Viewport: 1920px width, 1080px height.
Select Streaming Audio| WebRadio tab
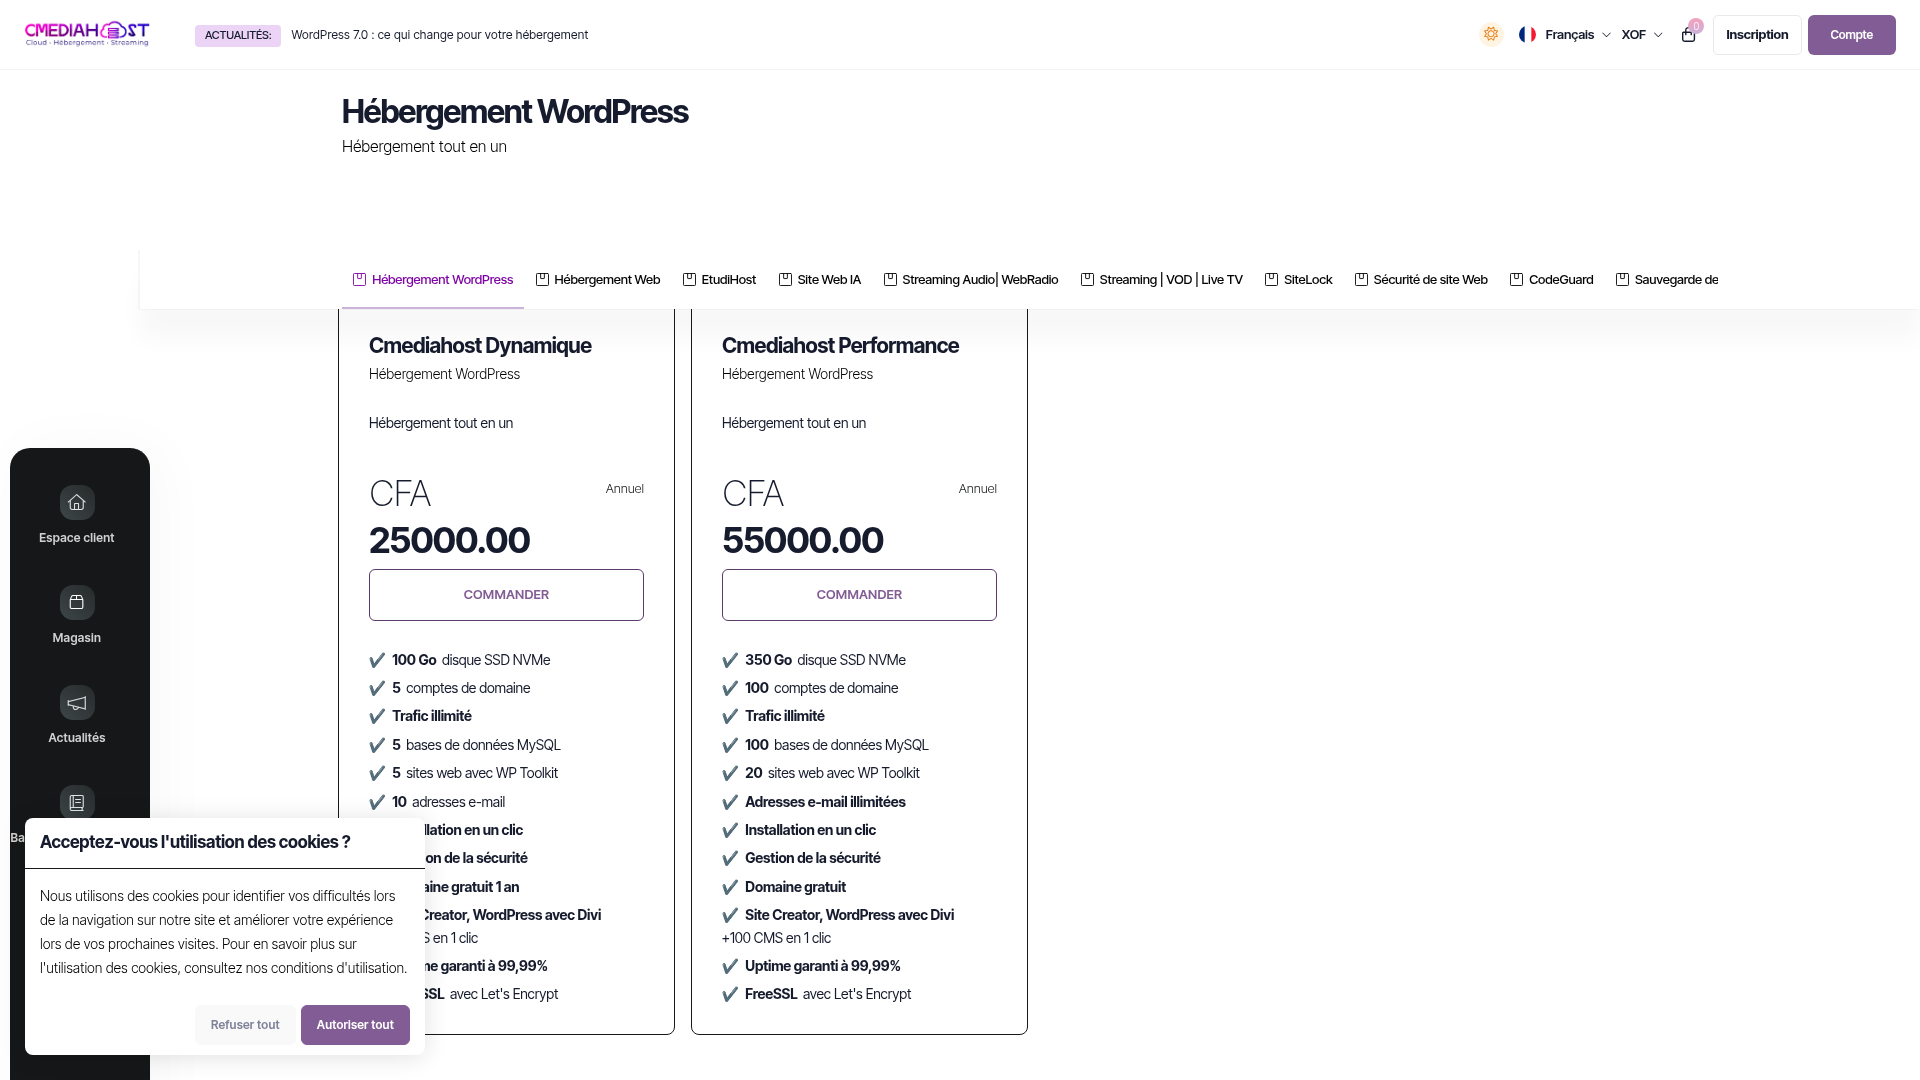[x=971, y=280]
